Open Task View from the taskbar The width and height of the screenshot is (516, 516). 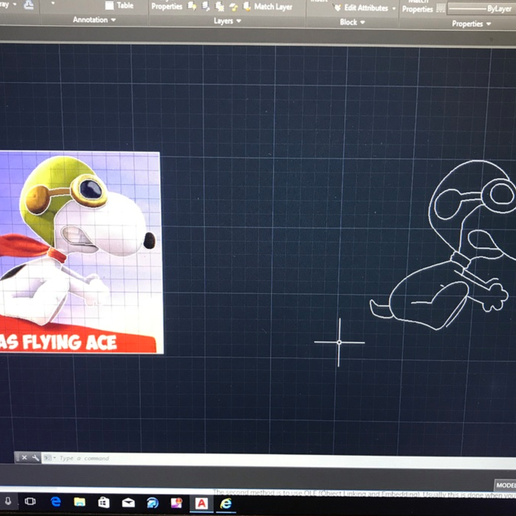pos(30,502)
